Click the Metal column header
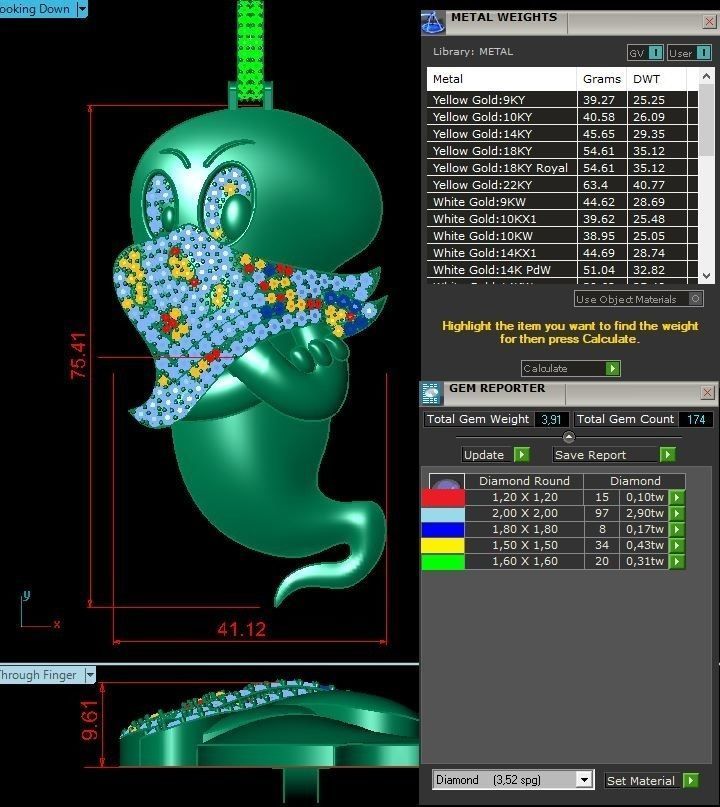The width and height of the screenshot is (720, 807). 501,79
